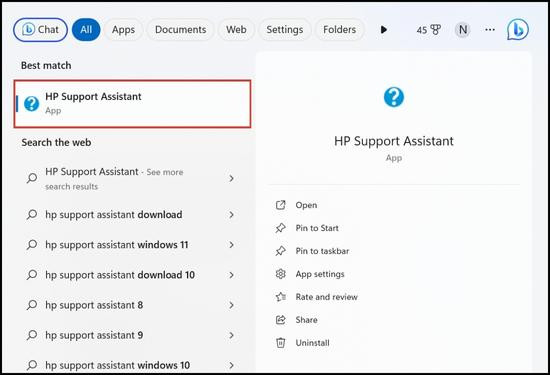Screen dimensions: 550x375
Task: Choose Rate and review
Action: point(327,297)
